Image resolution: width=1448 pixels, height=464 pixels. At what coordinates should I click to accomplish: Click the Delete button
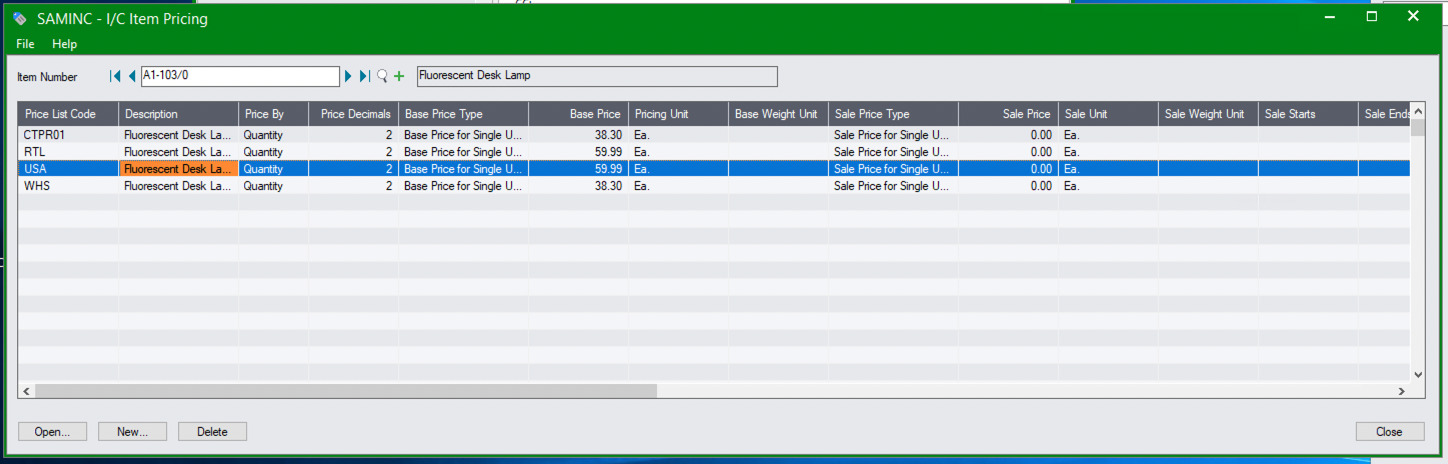[x=213, y=432]
